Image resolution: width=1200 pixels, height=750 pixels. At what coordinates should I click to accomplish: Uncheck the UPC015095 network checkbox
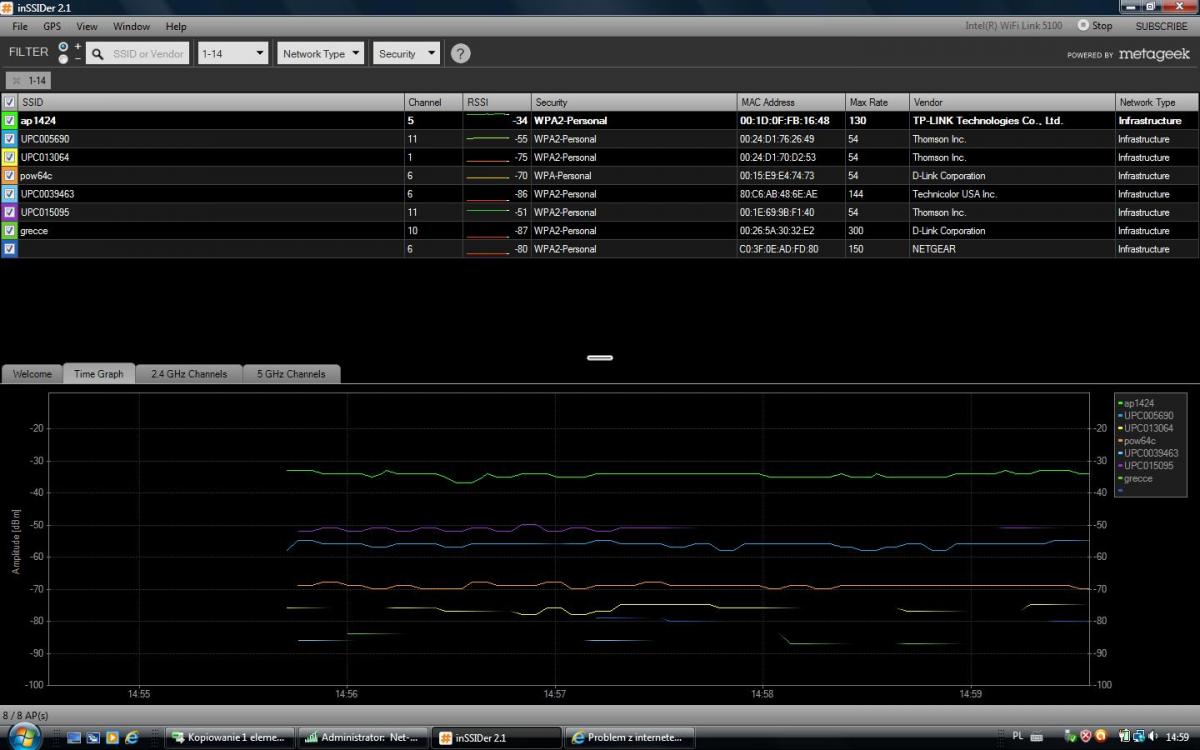click(10, 212)
